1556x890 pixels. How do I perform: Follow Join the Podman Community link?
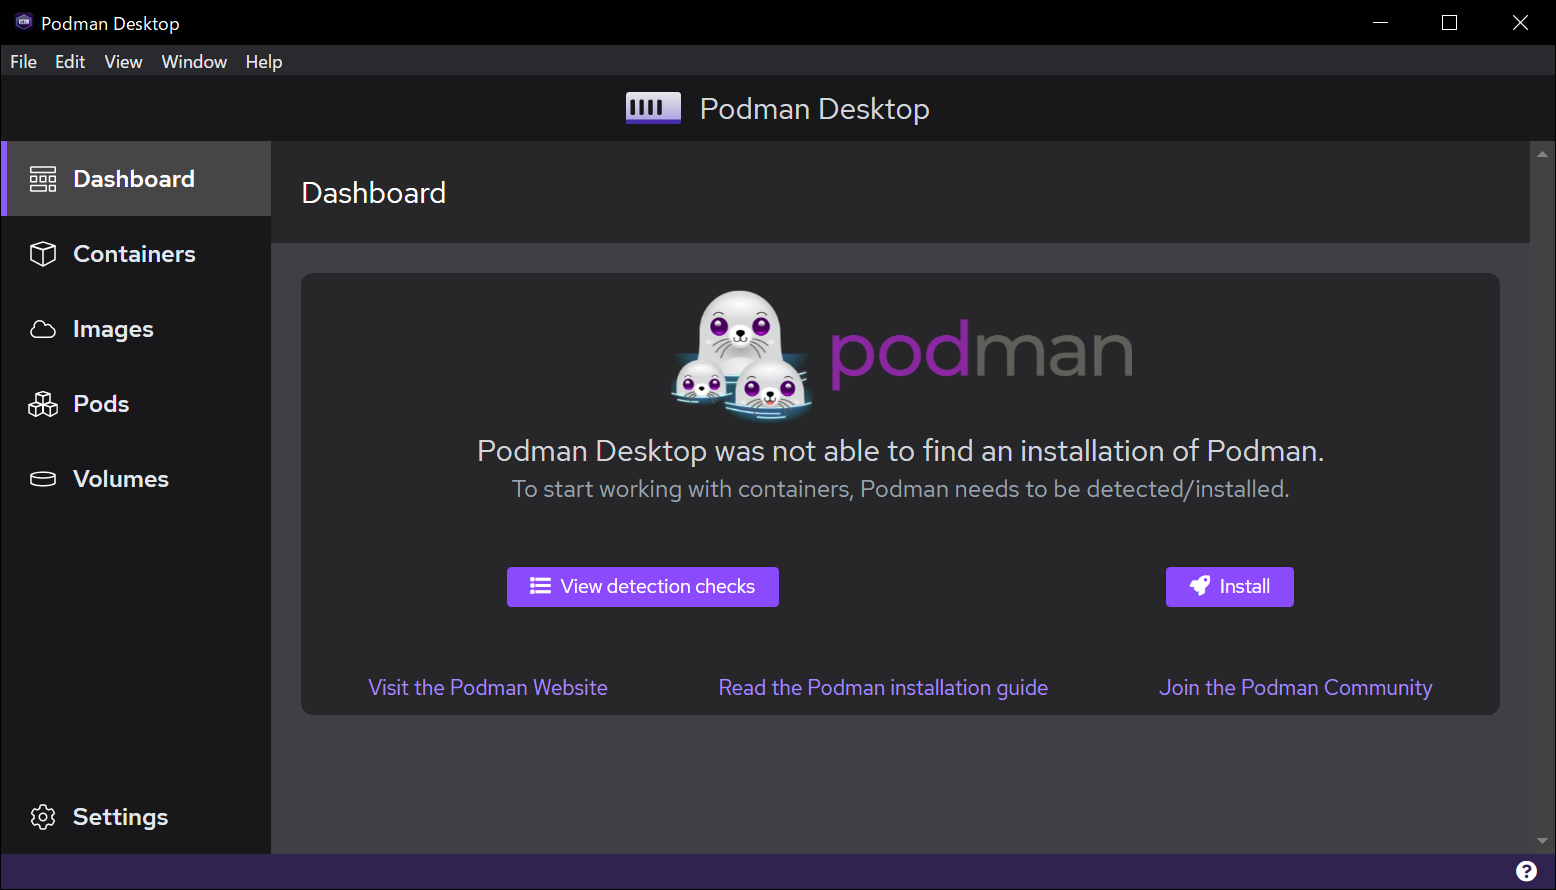(x=1295, y=688)
